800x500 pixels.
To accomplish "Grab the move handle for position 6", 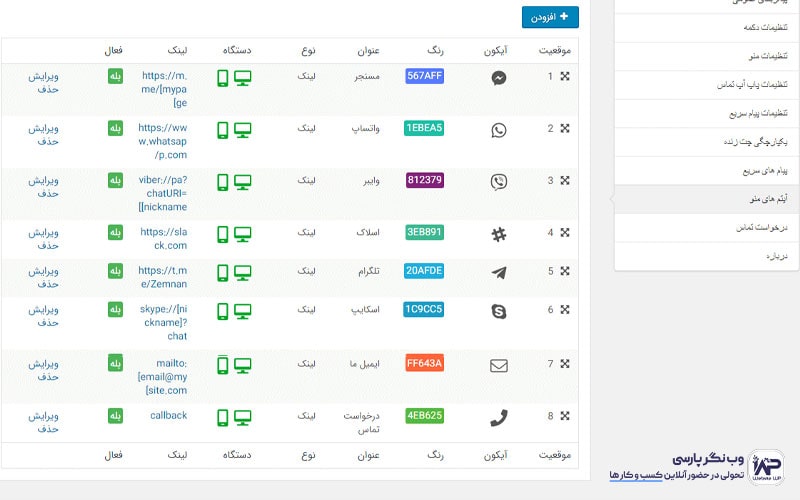I will 565,309.
